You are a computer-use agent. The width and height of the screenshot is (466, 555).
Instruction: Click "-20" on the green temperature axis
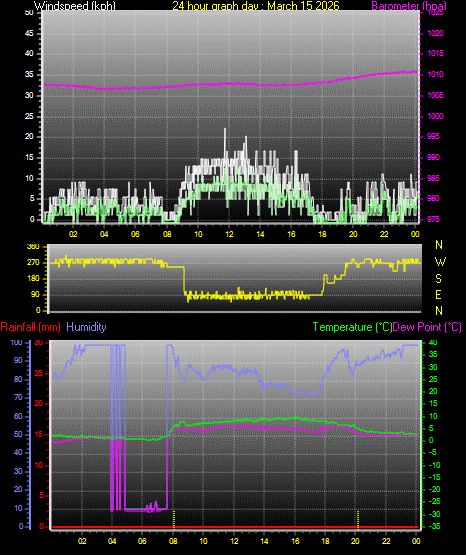click(x=434, y=489)
